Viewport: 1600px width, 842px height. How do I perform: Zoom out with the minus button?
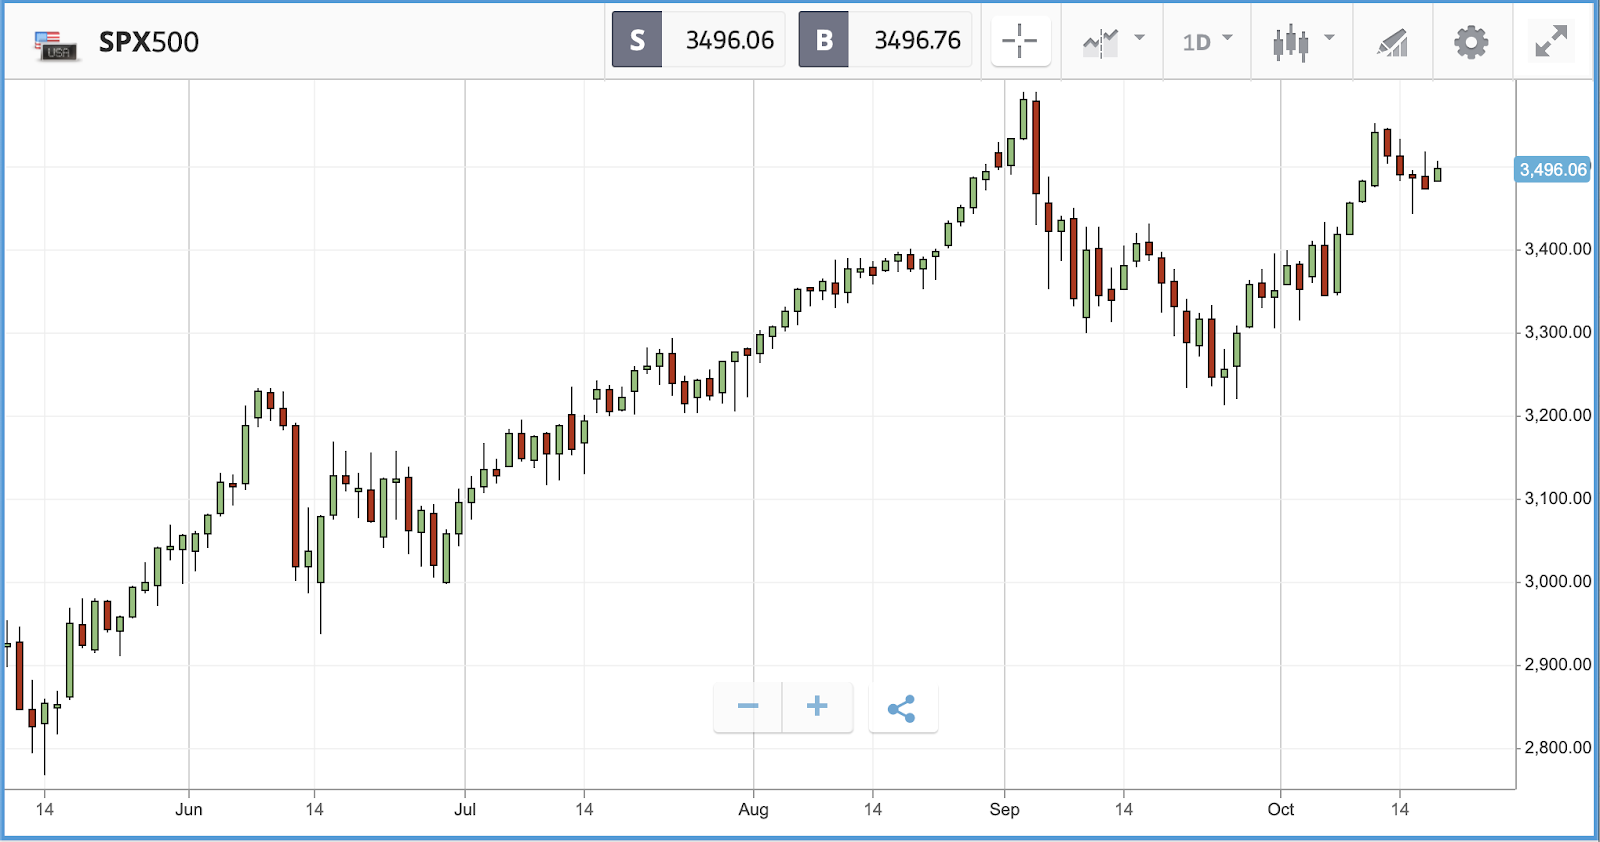[x=748, y=707]
